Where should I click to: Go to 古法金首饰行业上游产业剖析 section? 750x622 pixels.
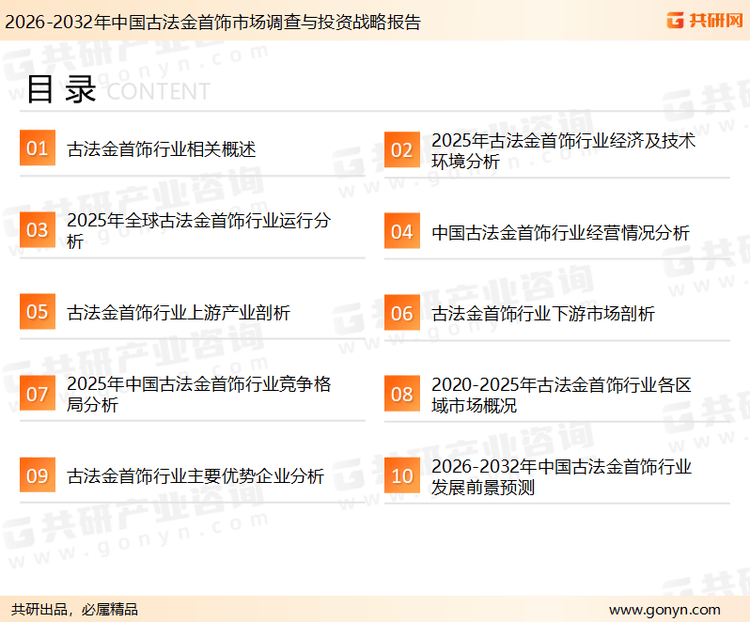(x=178, y=313)
